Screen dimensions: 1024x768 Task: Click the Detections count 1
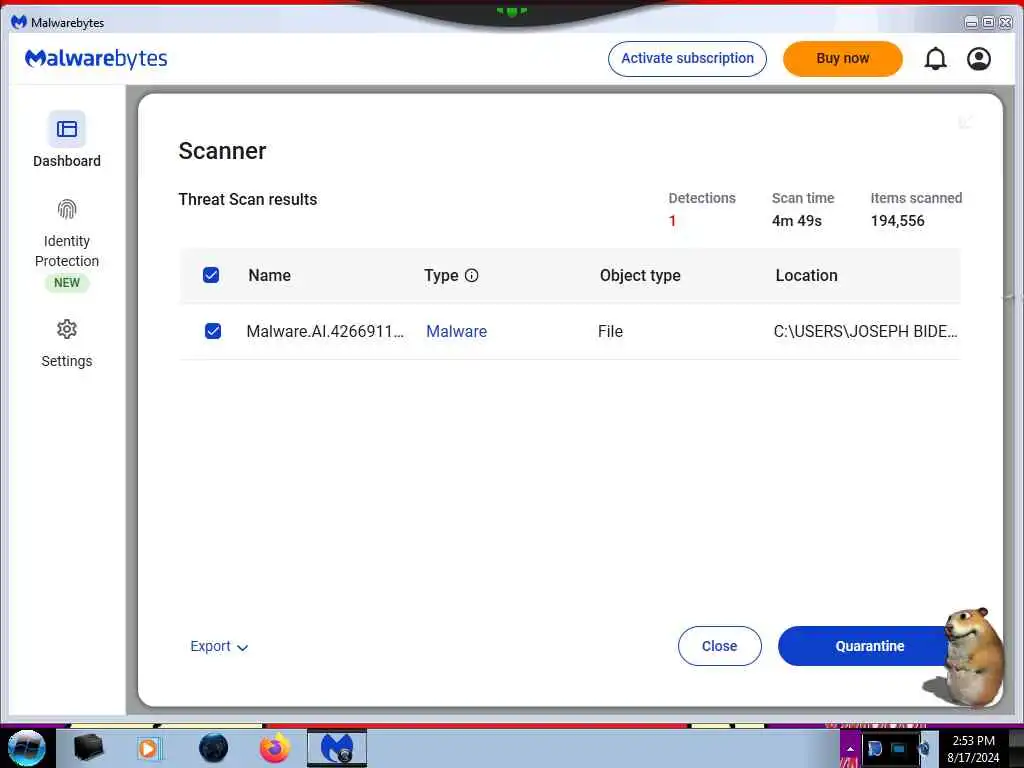672,221
